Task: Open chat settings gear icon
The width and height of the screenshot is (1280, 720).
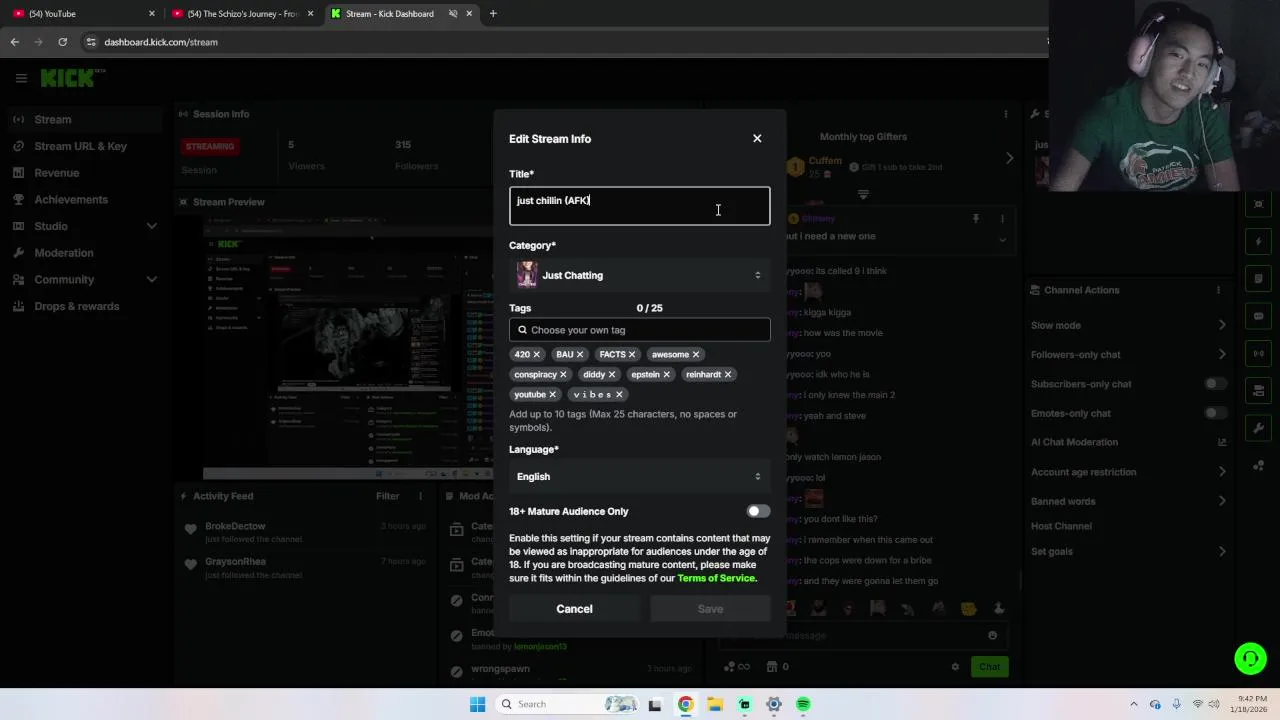Action: (955, 667)
